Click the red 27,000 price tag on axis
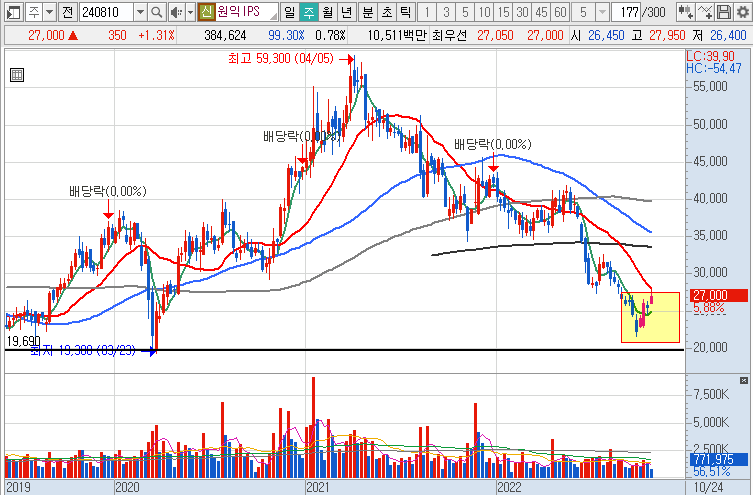Image resolution: width=753 pixels, height=495 pixels. (718, 295)
